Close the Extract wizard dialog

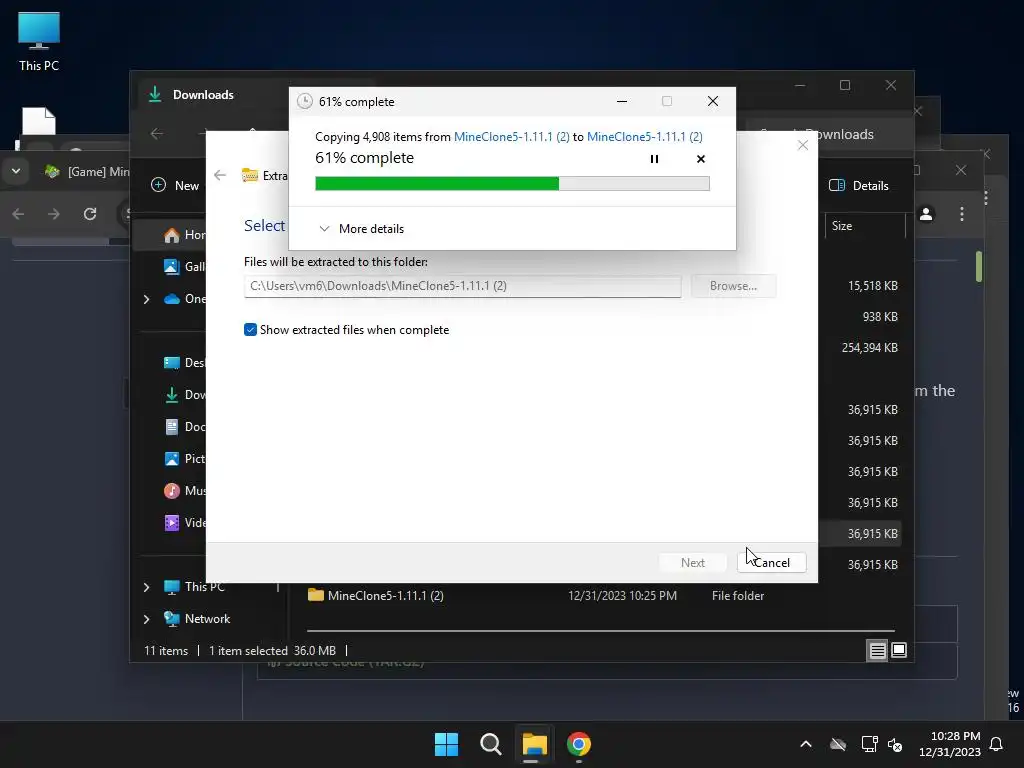(x=803, y=145)
